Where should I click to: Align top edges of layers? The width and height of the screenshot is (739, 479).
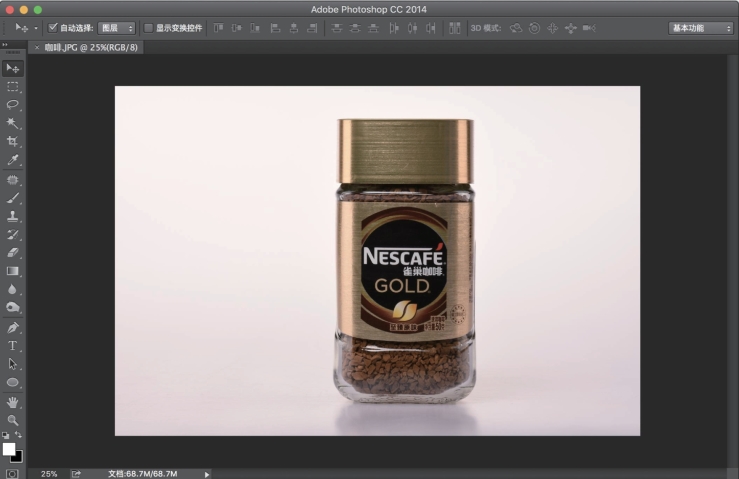click(x=218, y=28)
